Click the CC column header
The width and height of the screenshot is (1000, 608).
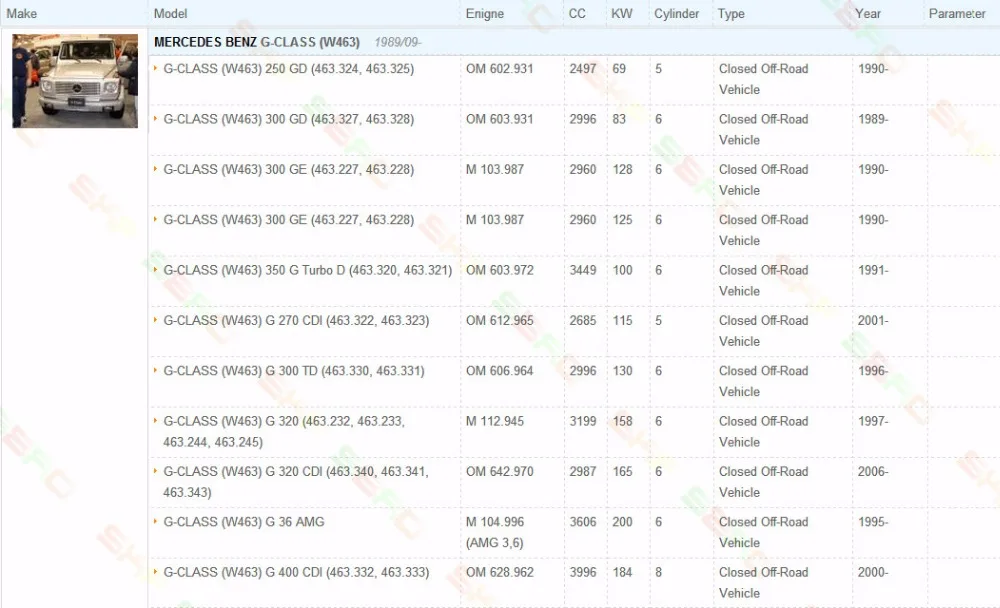577,13
